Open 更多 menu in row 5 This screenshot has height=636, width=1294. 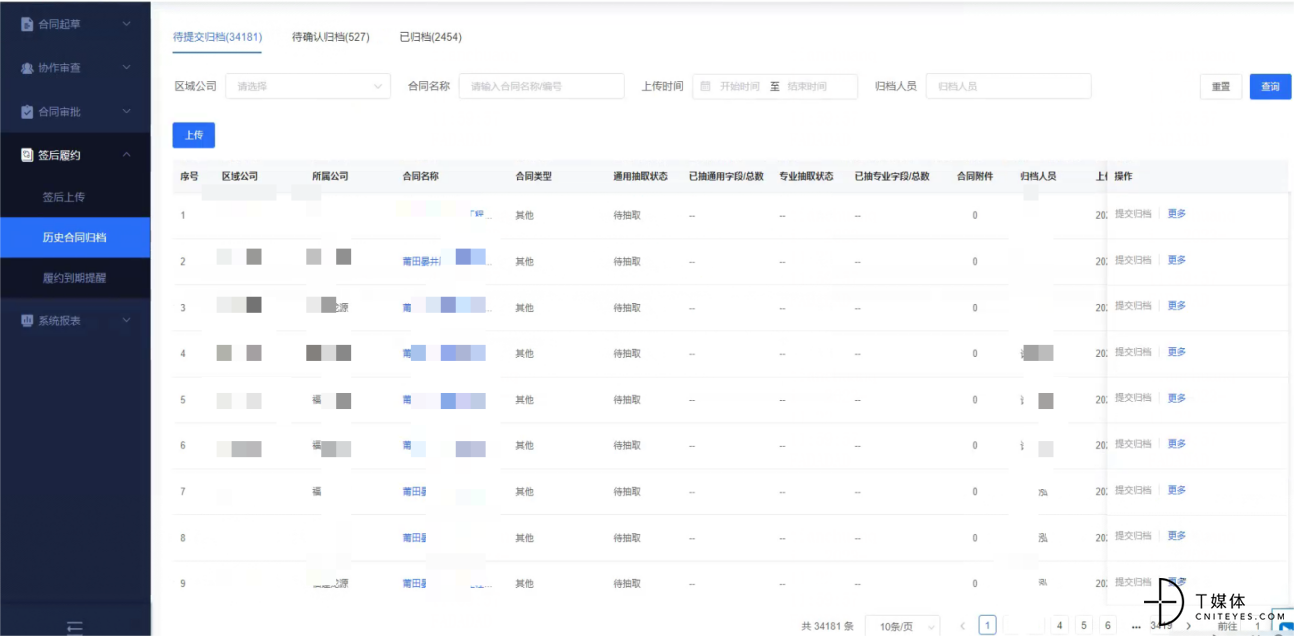pos(1177,398)
